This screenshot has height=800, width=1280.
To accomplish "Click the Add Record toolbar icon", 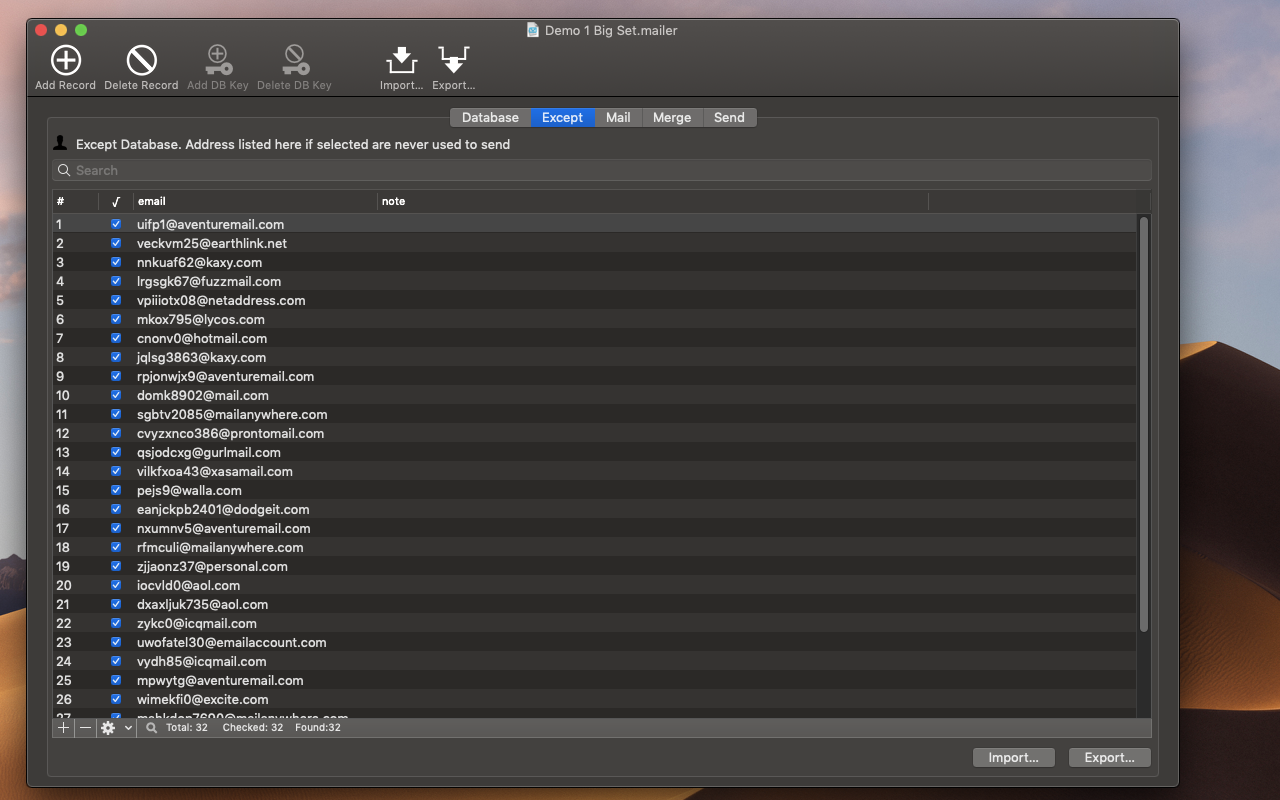I will click(x=66, y=61).
